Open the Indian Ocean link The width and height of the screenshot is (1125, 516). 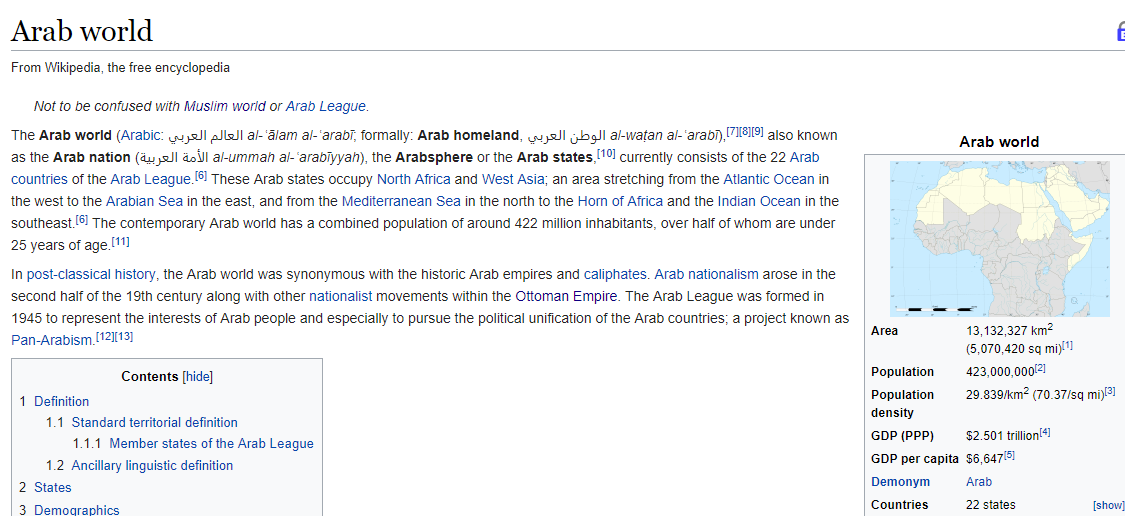(x=758, y=201)
